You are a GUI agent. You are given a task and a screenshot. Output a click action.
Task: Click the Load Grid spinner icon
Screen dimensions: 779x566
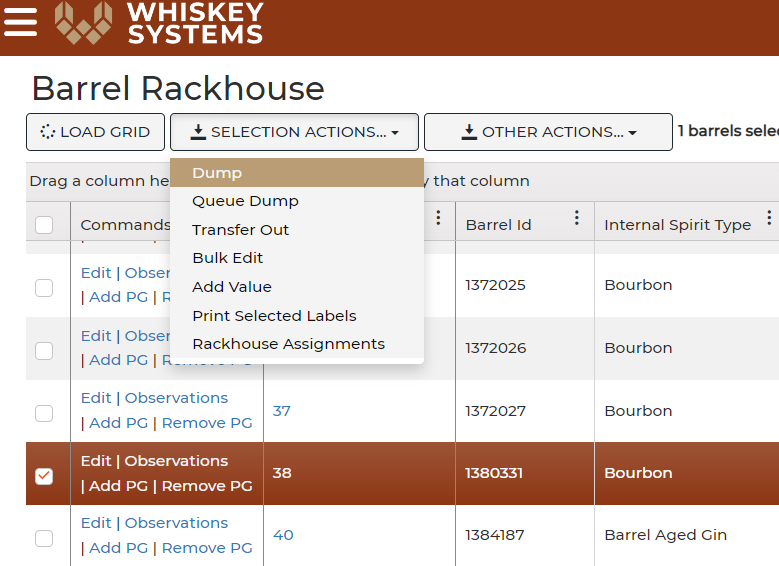pos(47,132)
